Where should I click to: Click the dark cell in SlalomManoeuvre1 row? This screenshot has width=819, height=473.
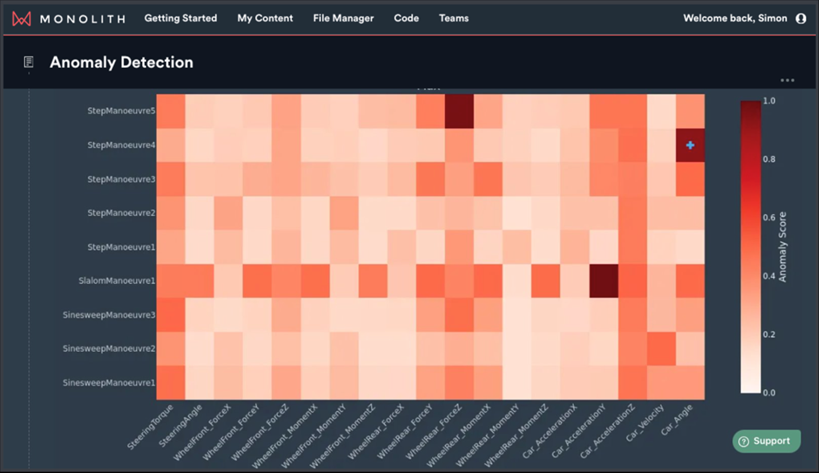603,281
